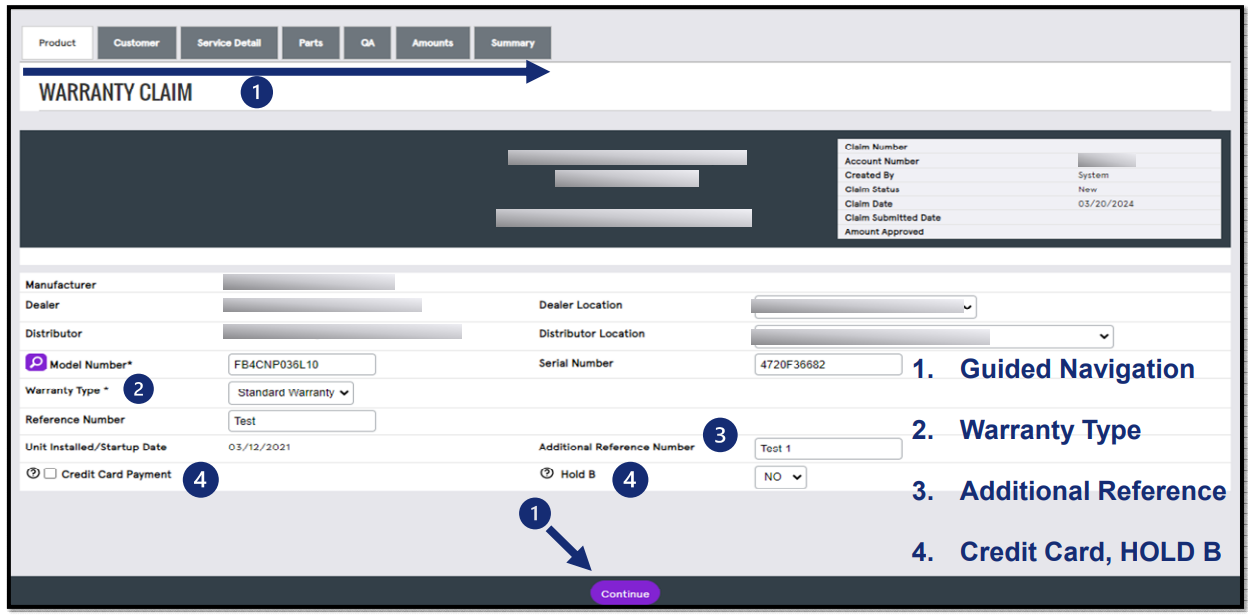Click inside the Model Number field

pyautogui.click(x=302, y=364)
